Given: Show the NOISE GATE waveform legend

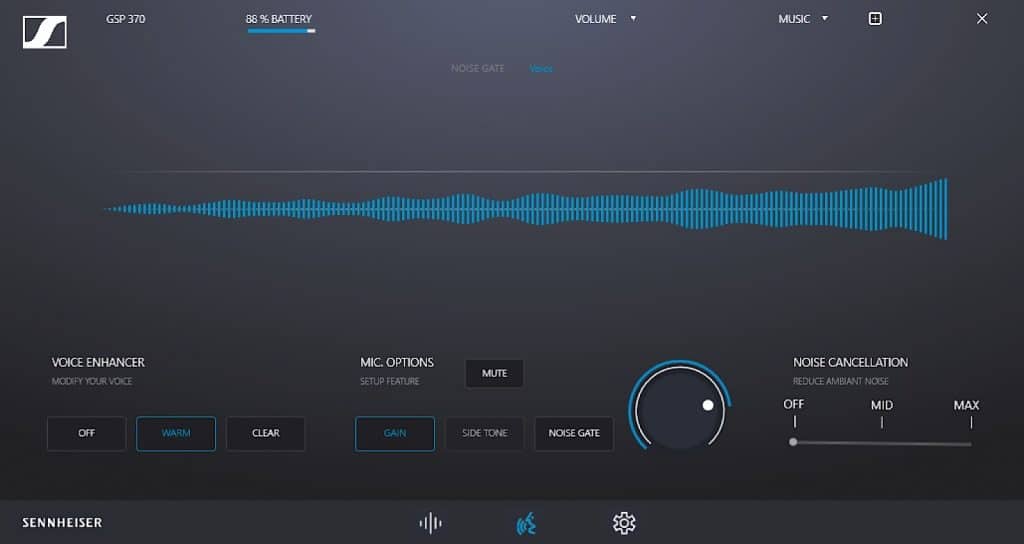Looking at the screenshot, I should click(x=477, y=69).
